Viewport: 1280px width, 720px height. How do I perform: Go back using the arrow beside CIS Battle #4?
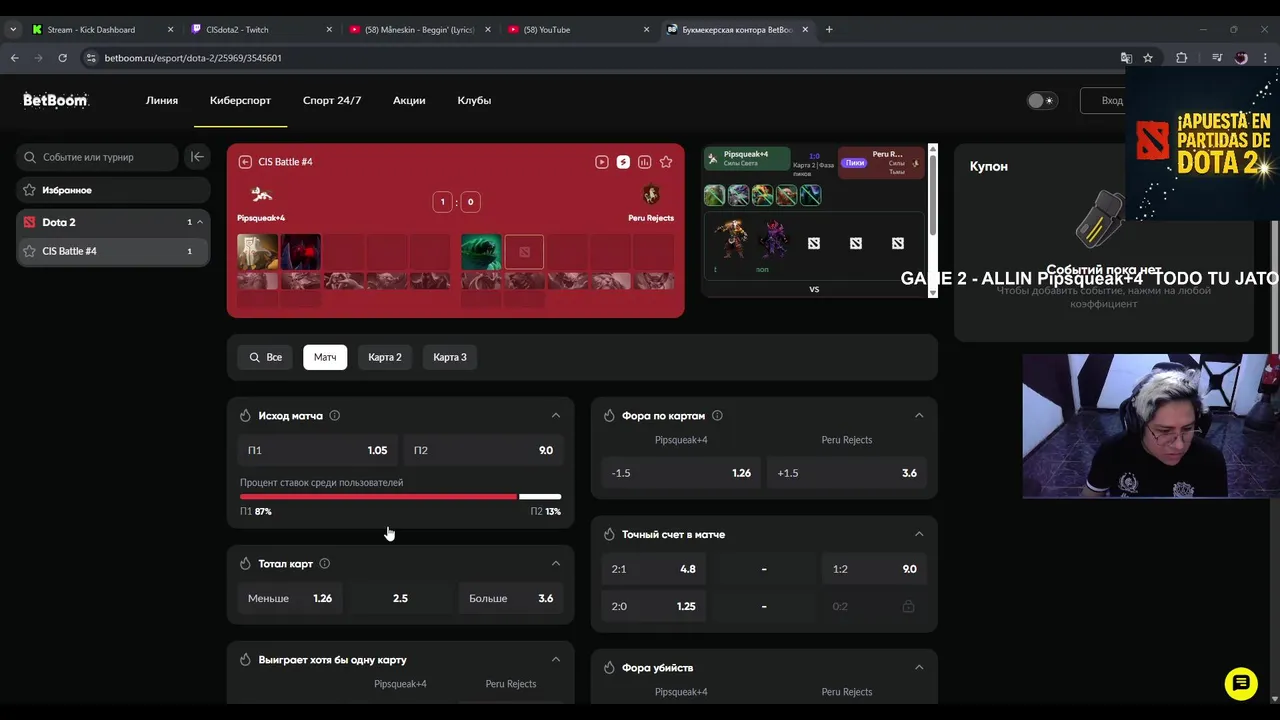coord(245,162)
